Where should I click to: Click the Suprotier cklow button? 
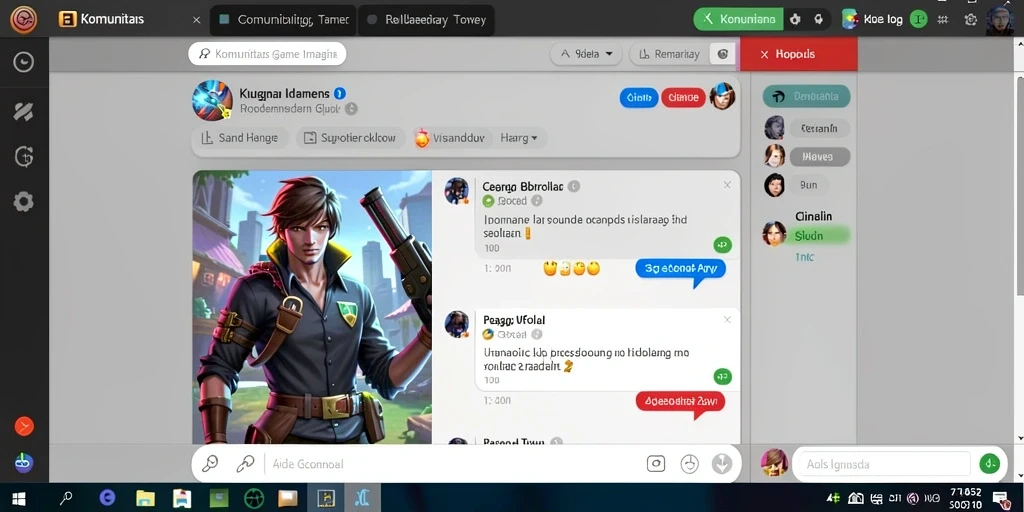(351, 138)
